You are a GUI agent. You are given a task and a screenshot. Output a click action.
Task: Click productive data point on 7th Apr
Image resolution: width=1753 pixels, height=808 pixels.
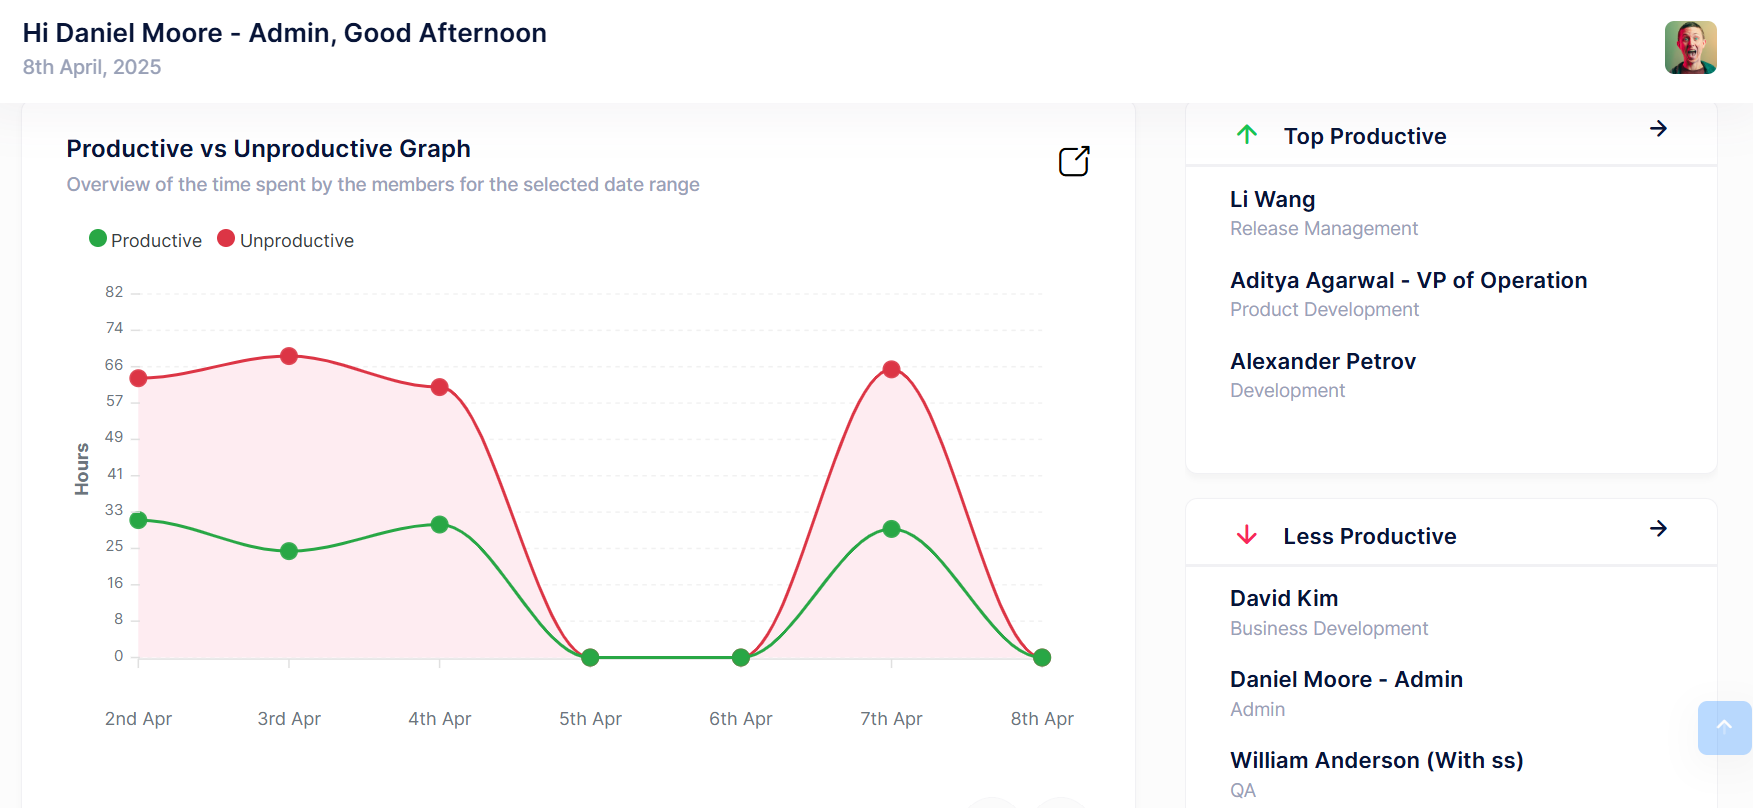pyautogui.click(x=892, y=529)
